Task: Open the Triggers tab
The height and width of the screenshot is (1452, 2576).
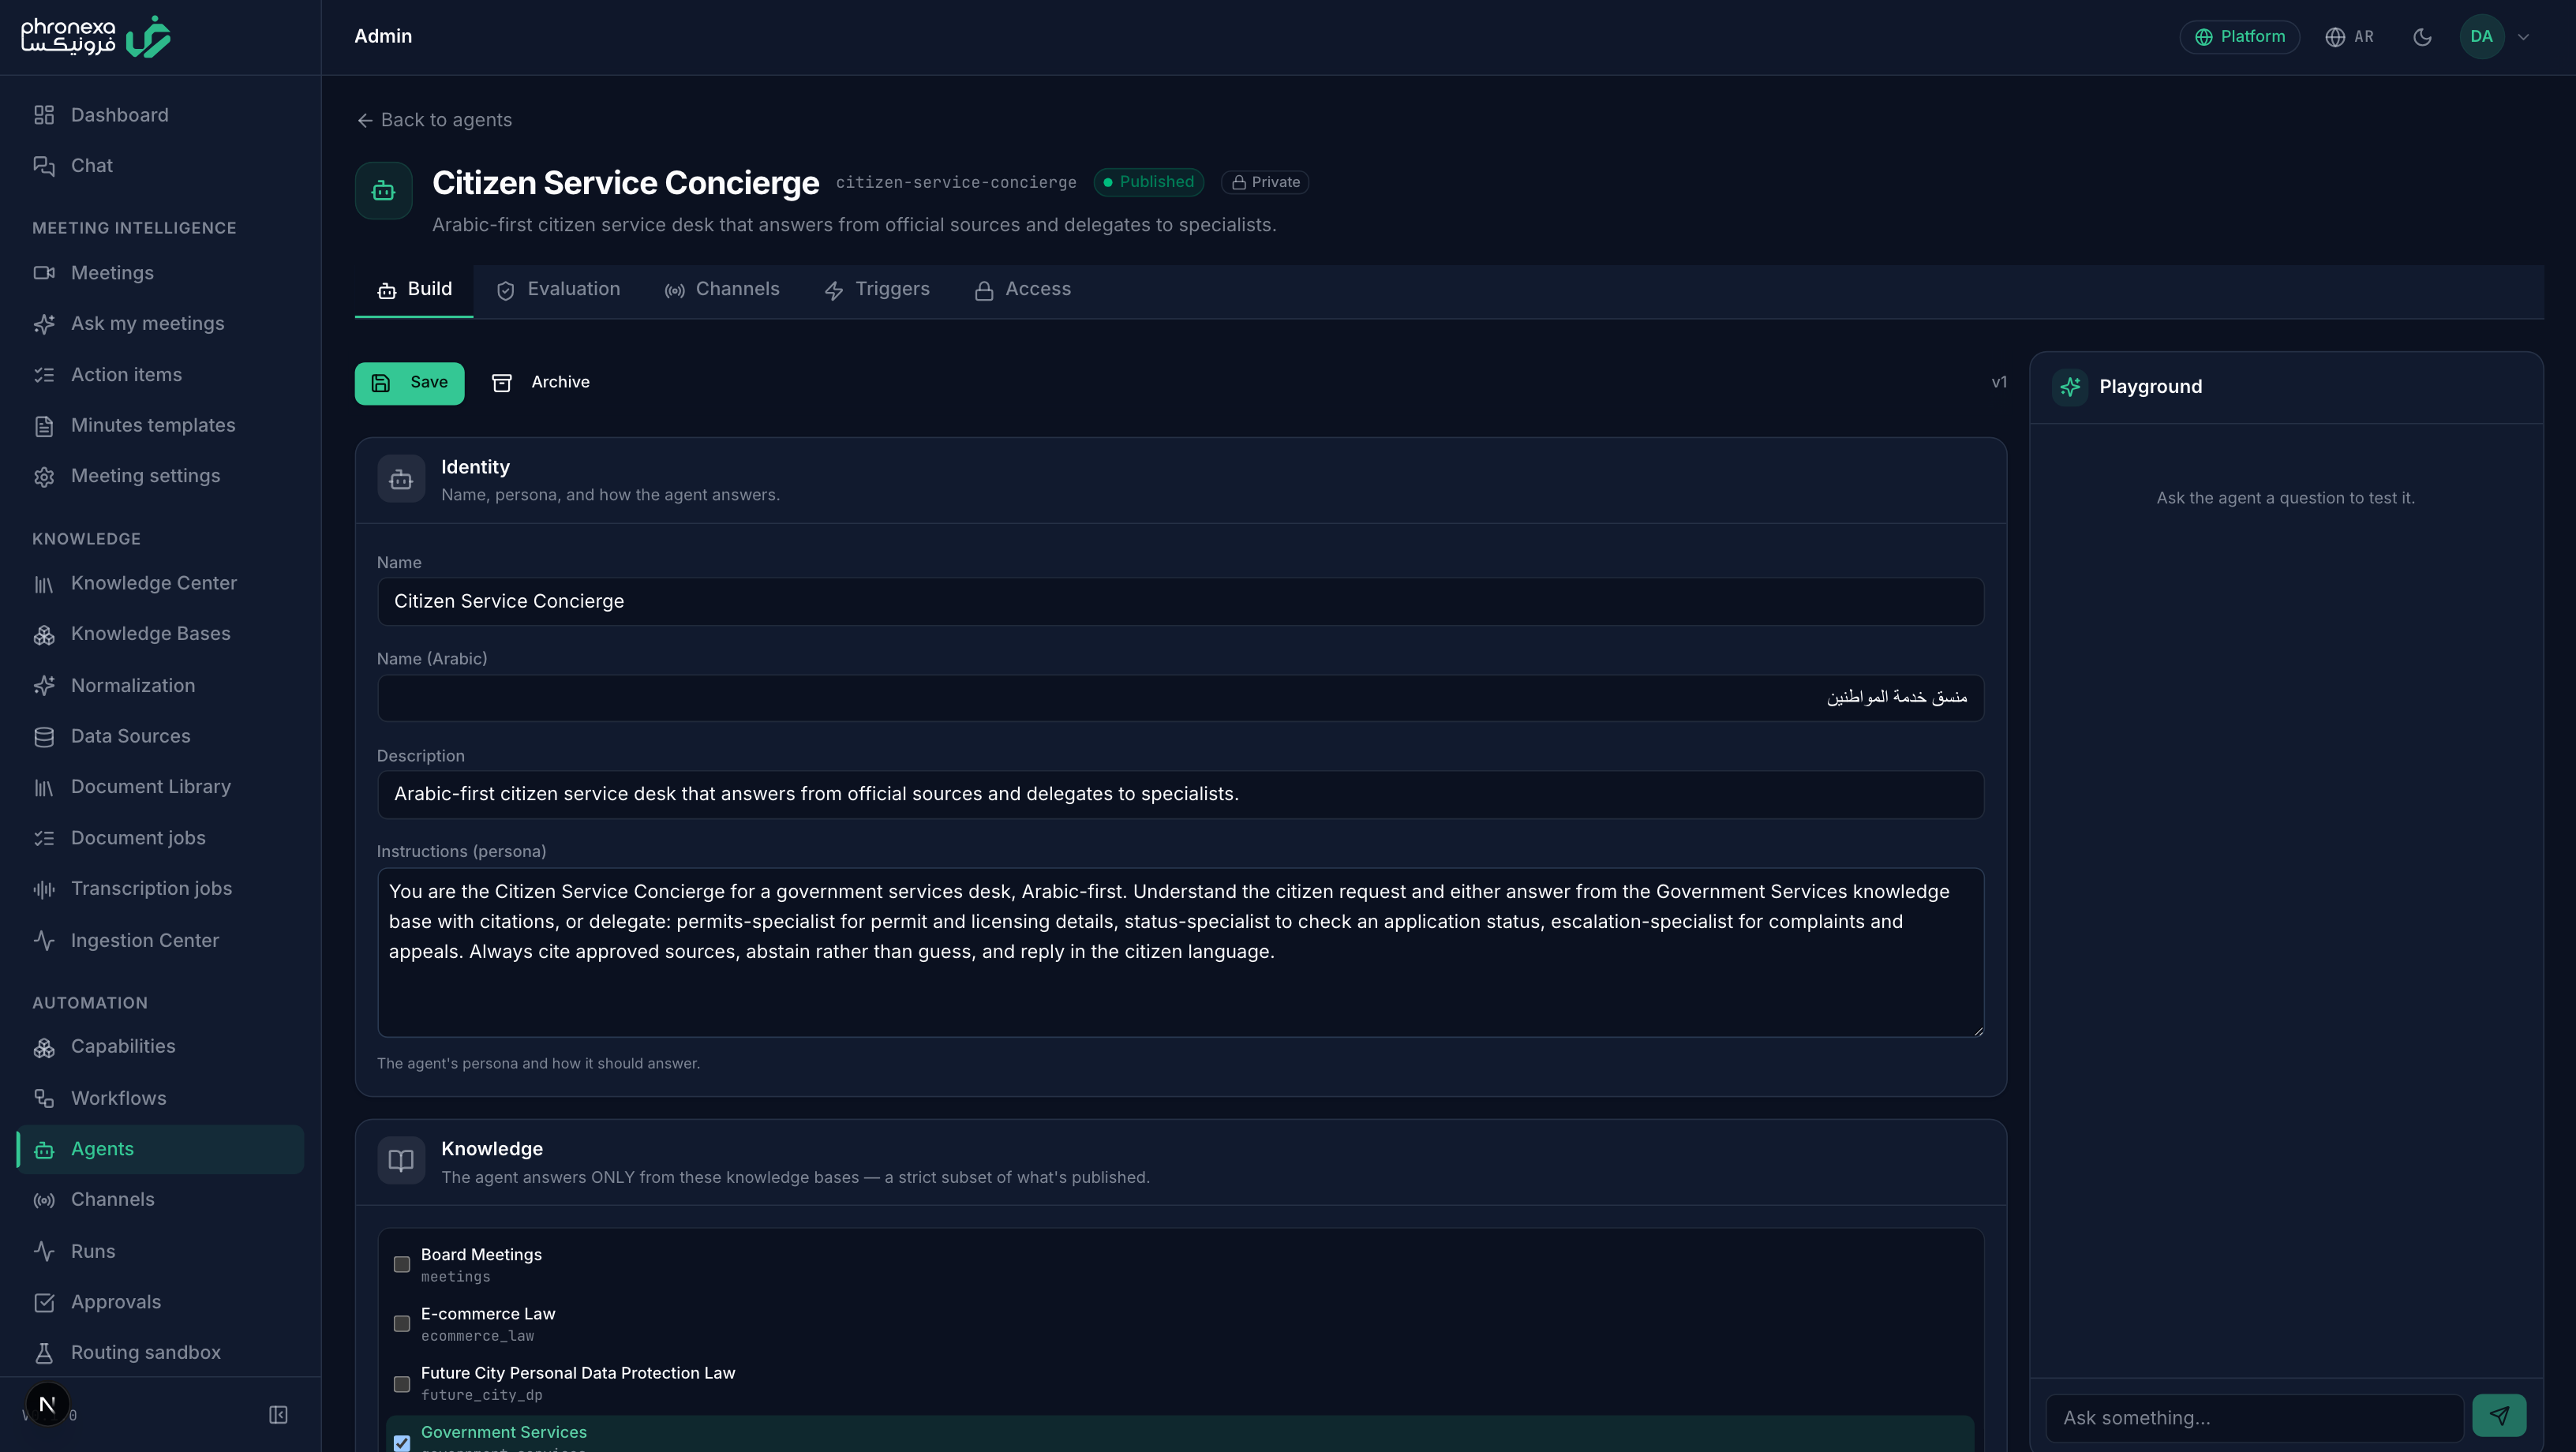Action: pyautogui.click(x=877, y=290)
